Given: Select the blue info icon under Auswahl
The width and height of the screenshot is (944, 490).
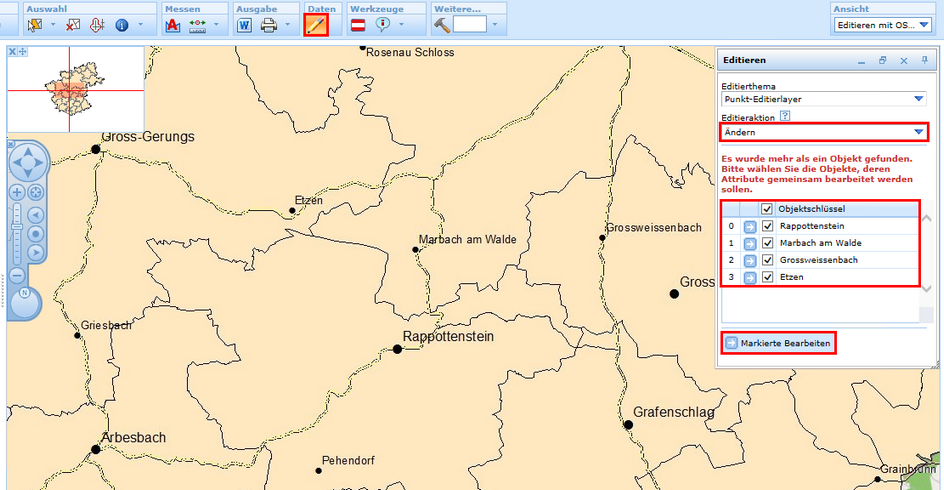Looking at the screenshot, I should point(122,25).
